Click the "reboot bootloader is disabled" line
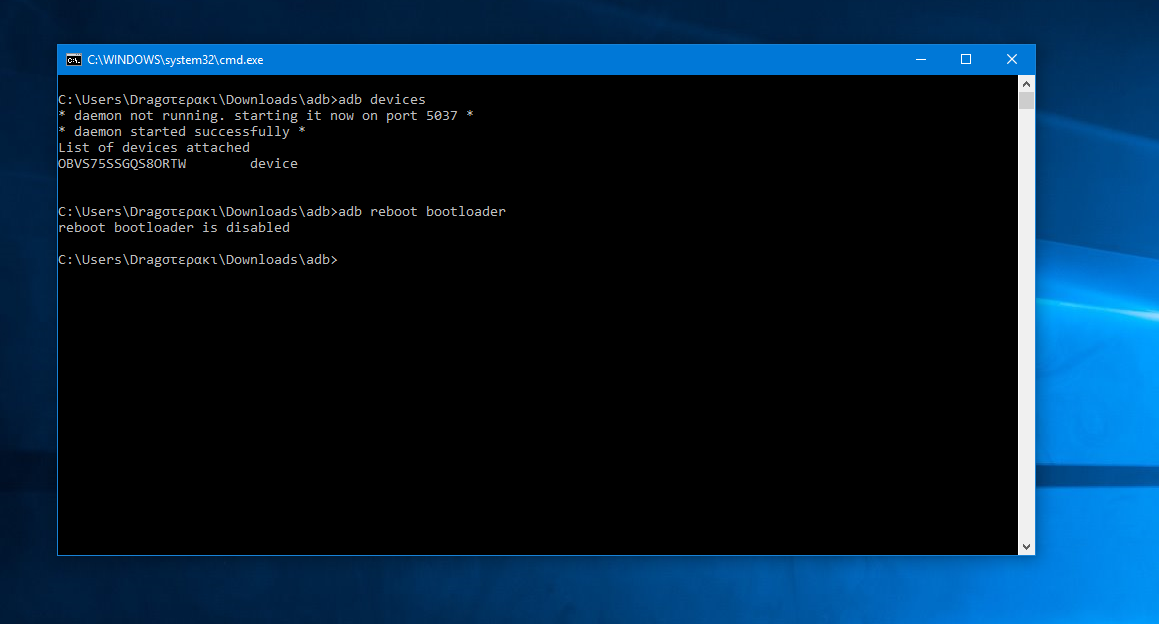 [x=174, y=228]
